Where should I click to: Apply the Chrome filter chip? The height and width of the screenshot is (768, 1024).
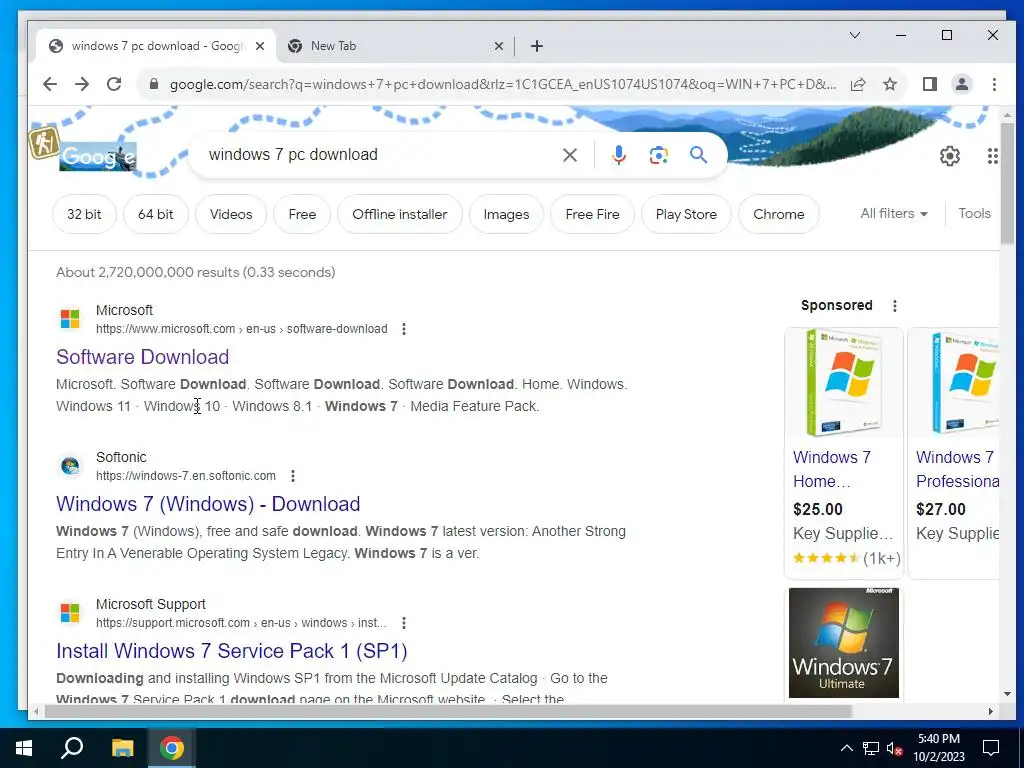pyautogui.click(x=778, y=214)
